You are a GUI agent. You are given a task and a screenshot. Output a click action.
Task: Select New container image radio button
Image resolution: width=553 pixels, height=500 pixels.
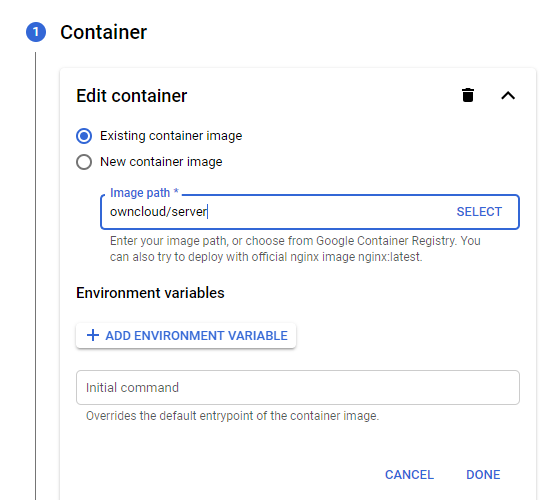(x=84, y=162)
